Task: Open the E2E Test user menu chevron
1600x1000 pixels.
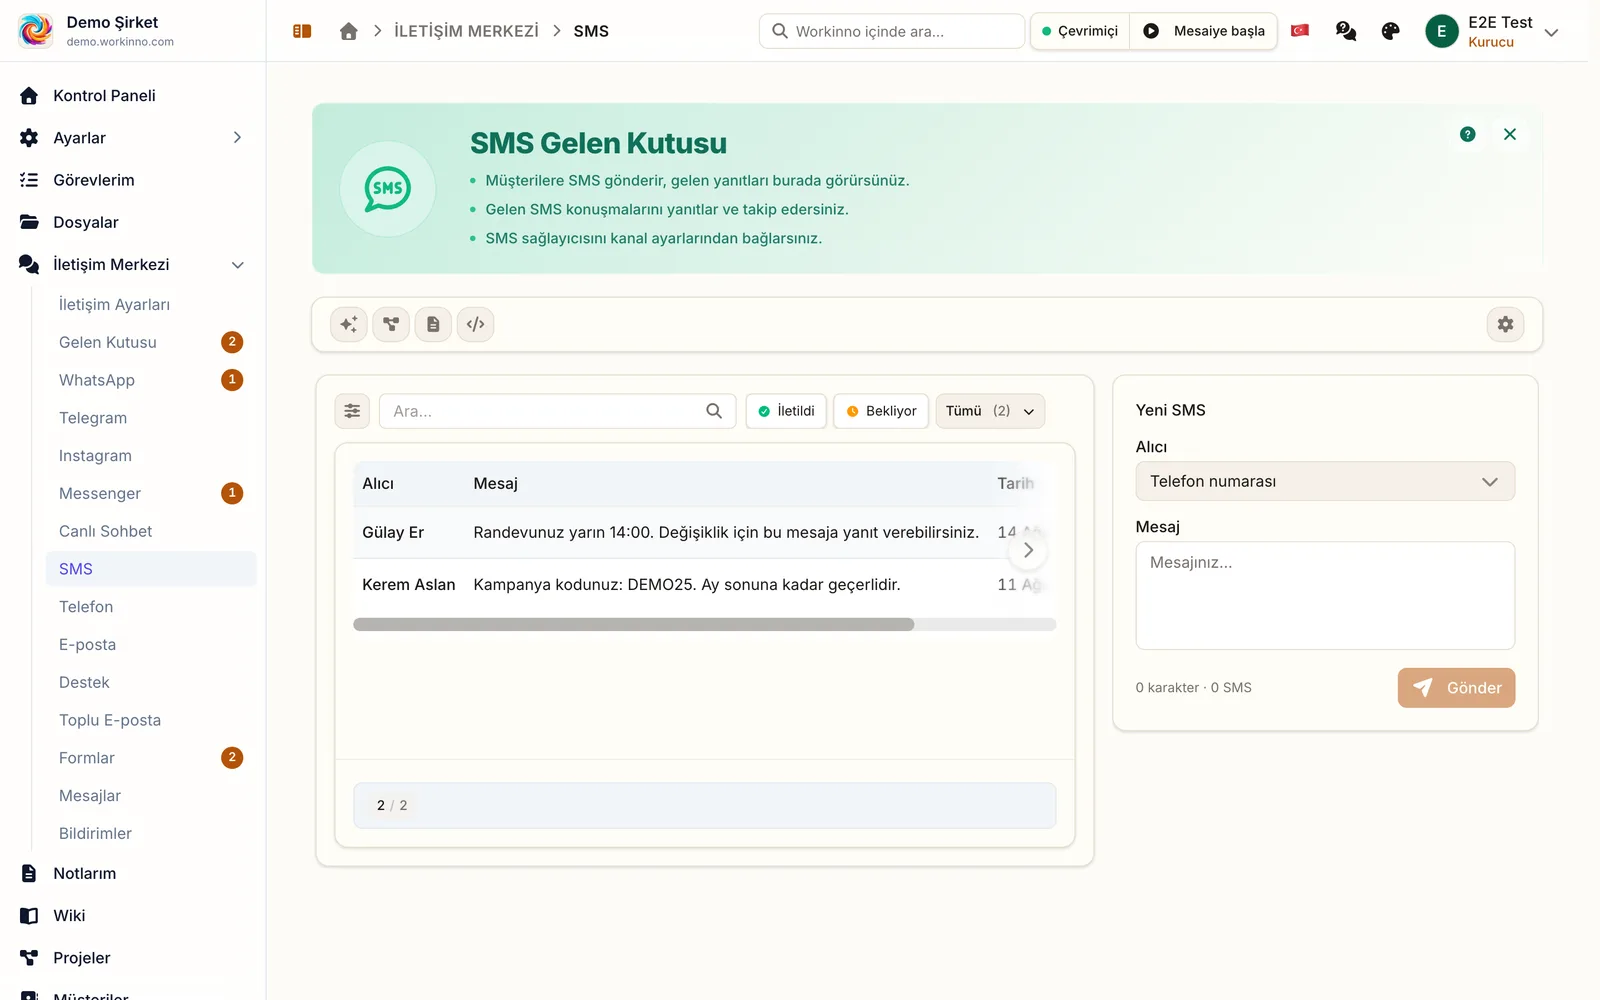Action: click(1551, 32)
